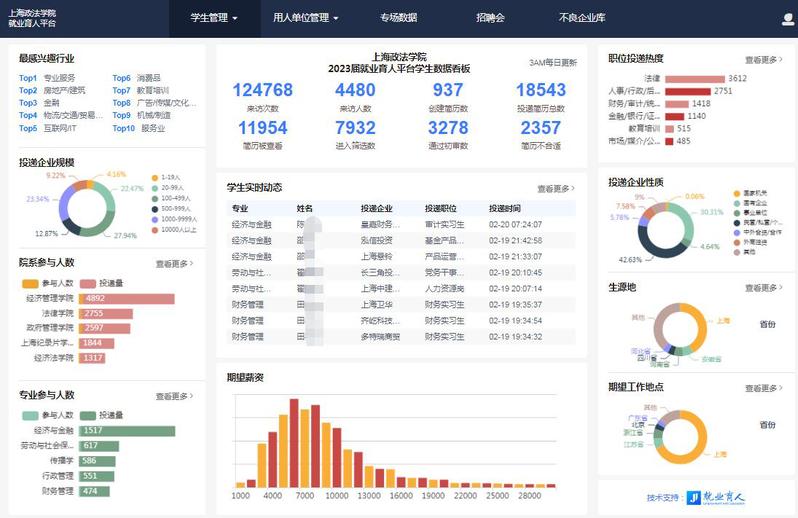
Task: Toggle 投递量 legend in 专业参与人数 chart
Action: click(x=87, y=415)
